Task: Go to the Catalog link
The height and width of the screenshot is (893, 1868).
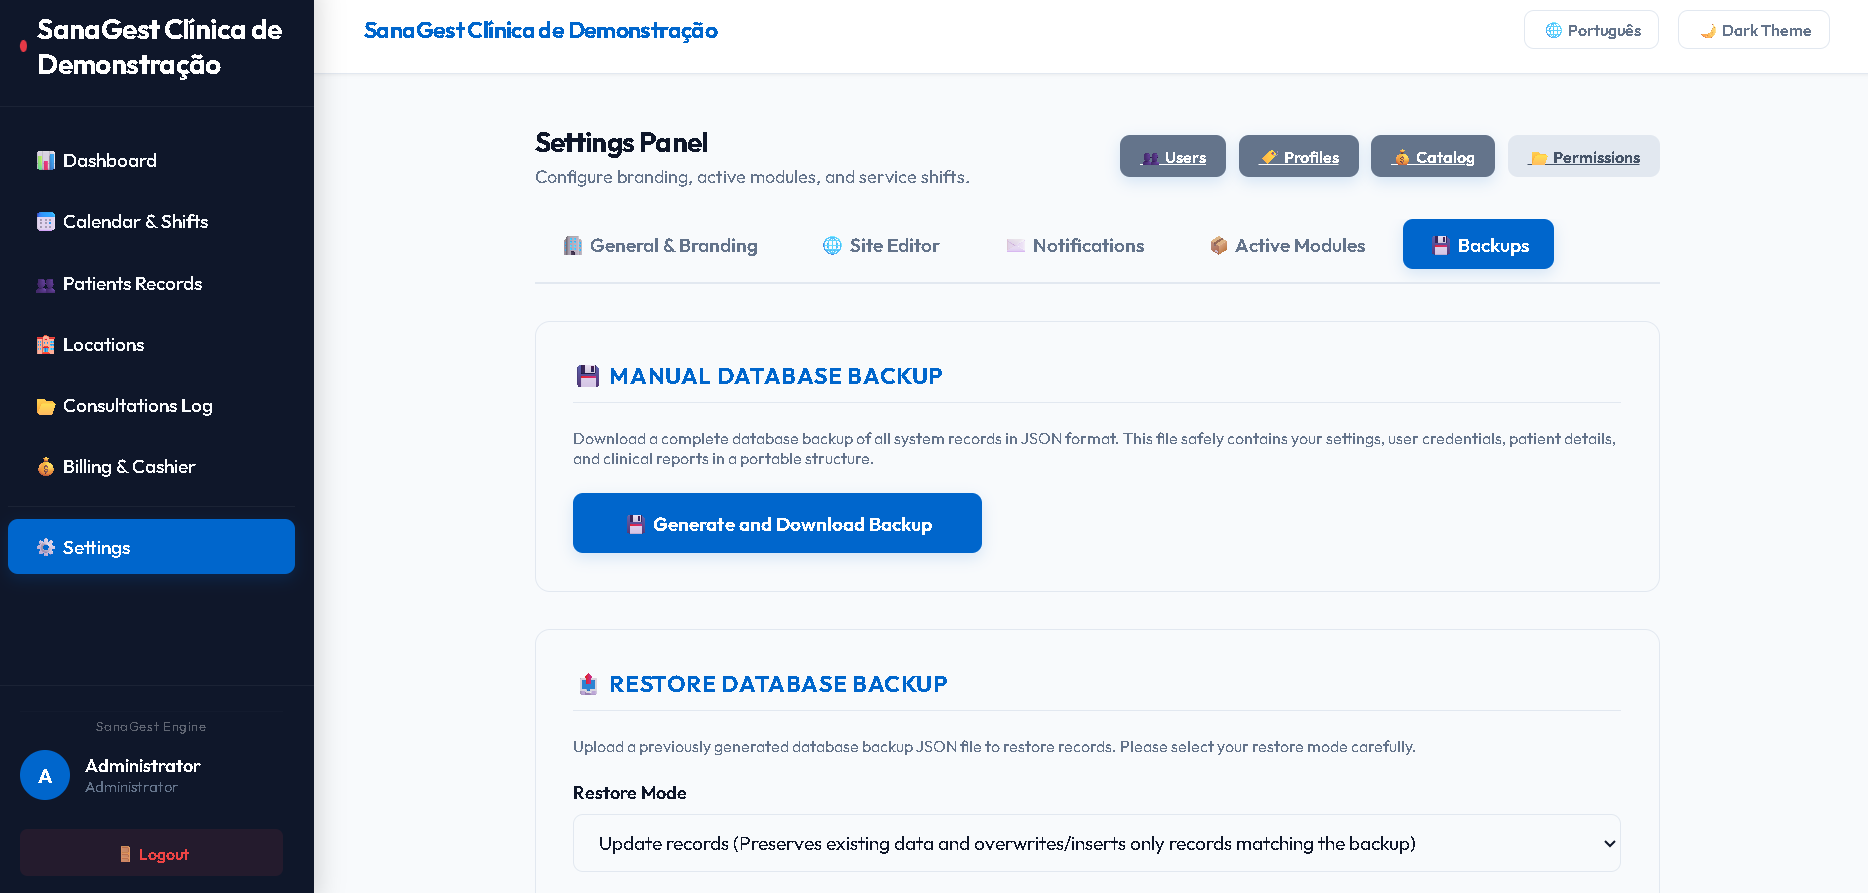Action: coord(1433,156)
